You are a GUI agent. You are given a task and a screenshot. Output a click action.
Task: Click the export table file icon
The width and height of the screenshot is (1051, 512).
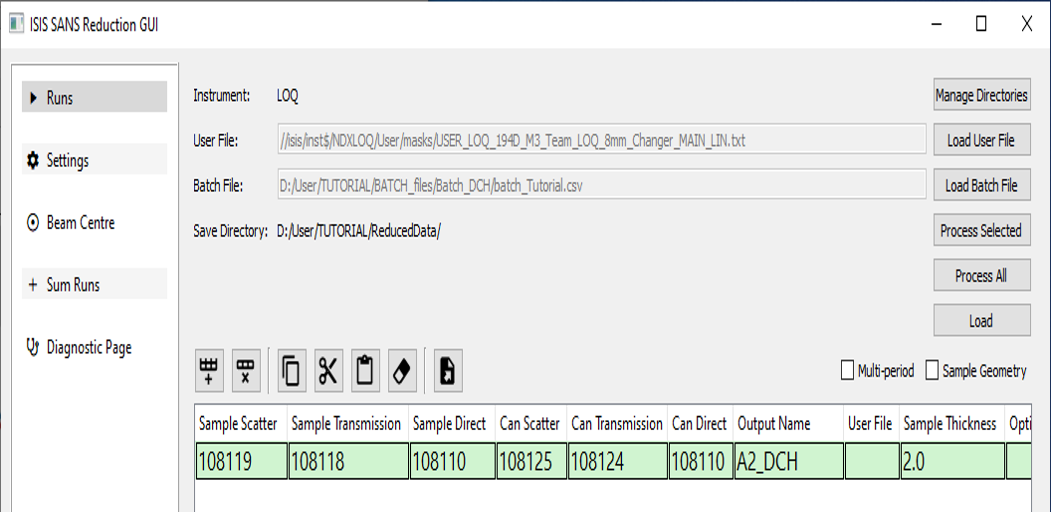coord(447,371)
